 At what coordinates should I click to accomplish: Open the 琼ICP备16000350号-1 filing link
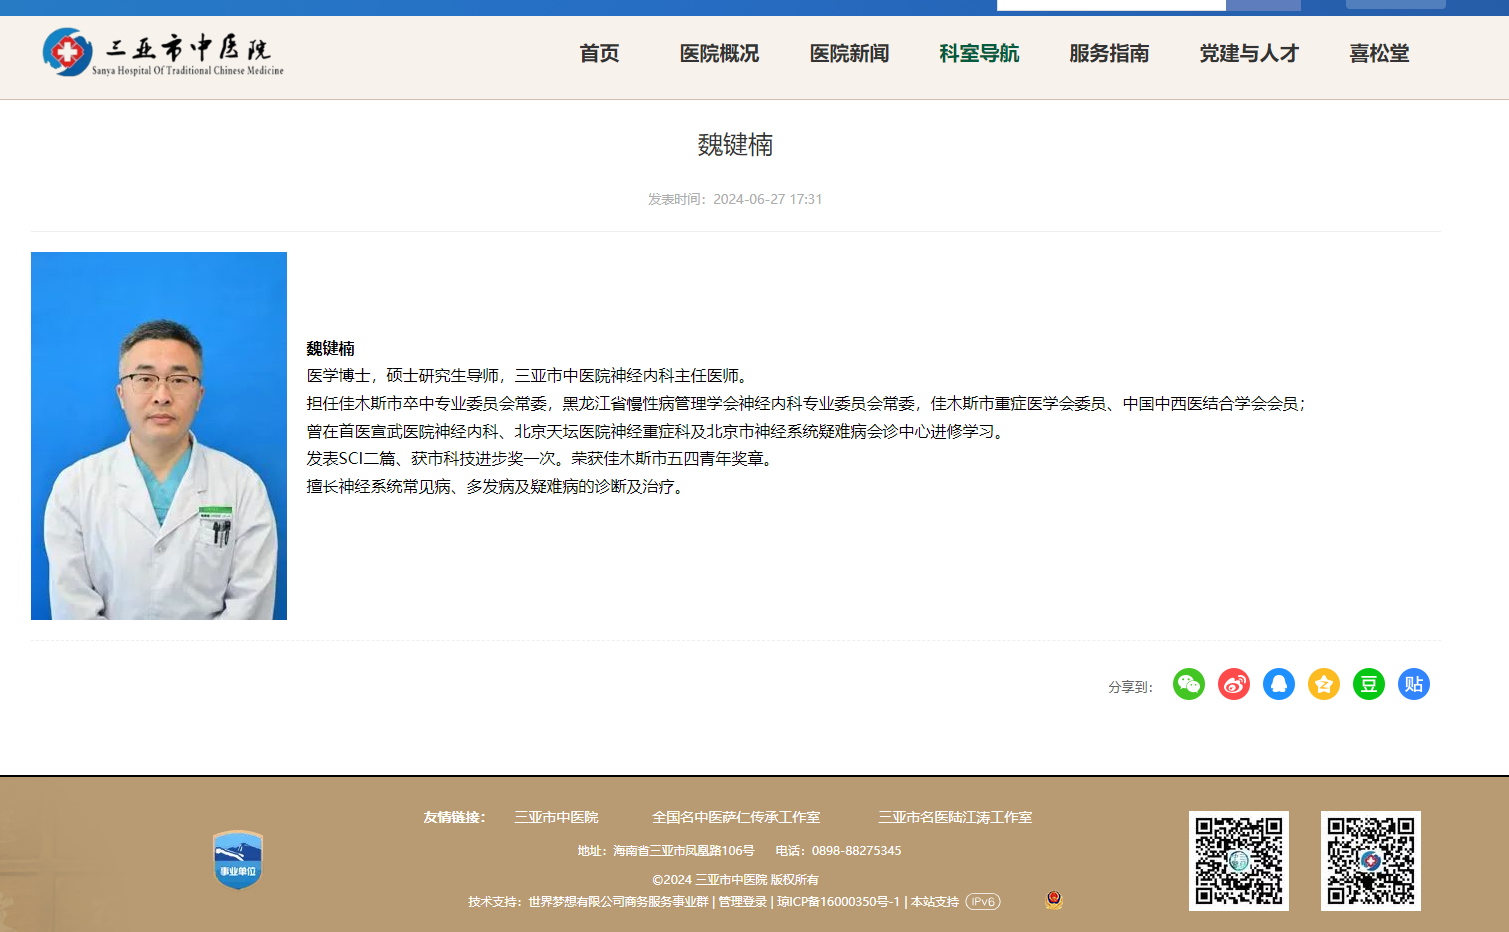(x=838, y=902)
